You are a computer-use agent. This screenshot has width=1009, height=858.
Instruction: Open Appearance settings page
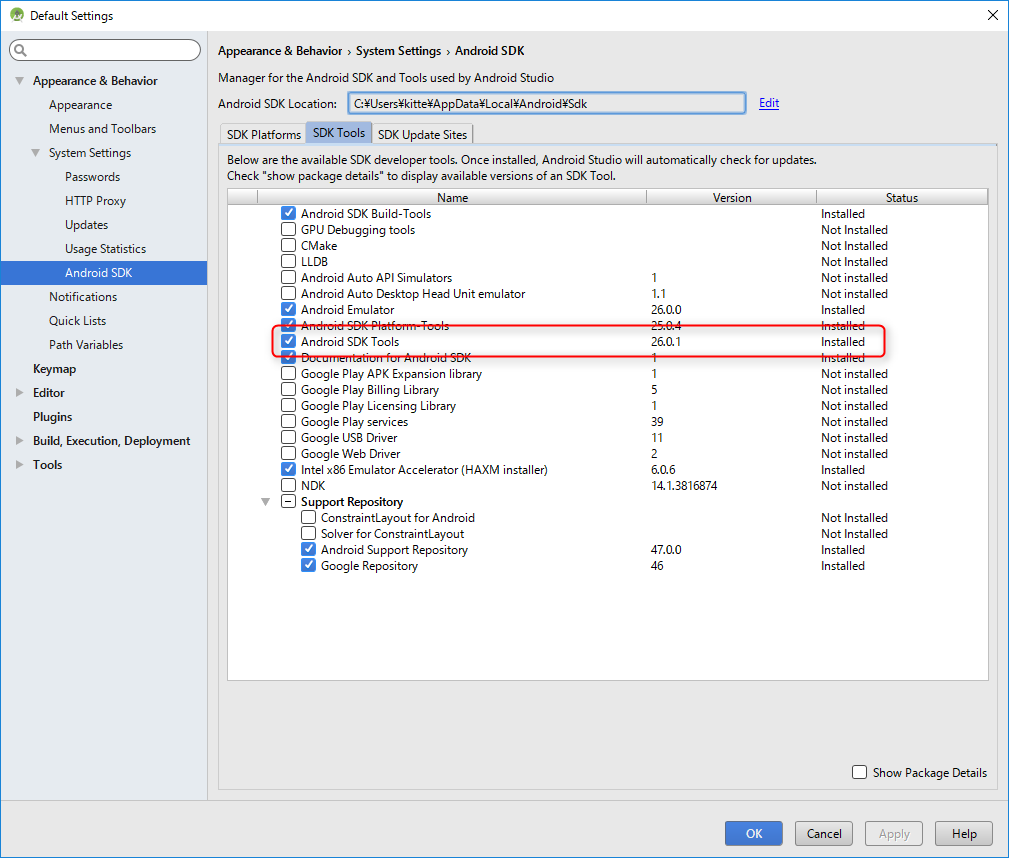coord(80,105)
